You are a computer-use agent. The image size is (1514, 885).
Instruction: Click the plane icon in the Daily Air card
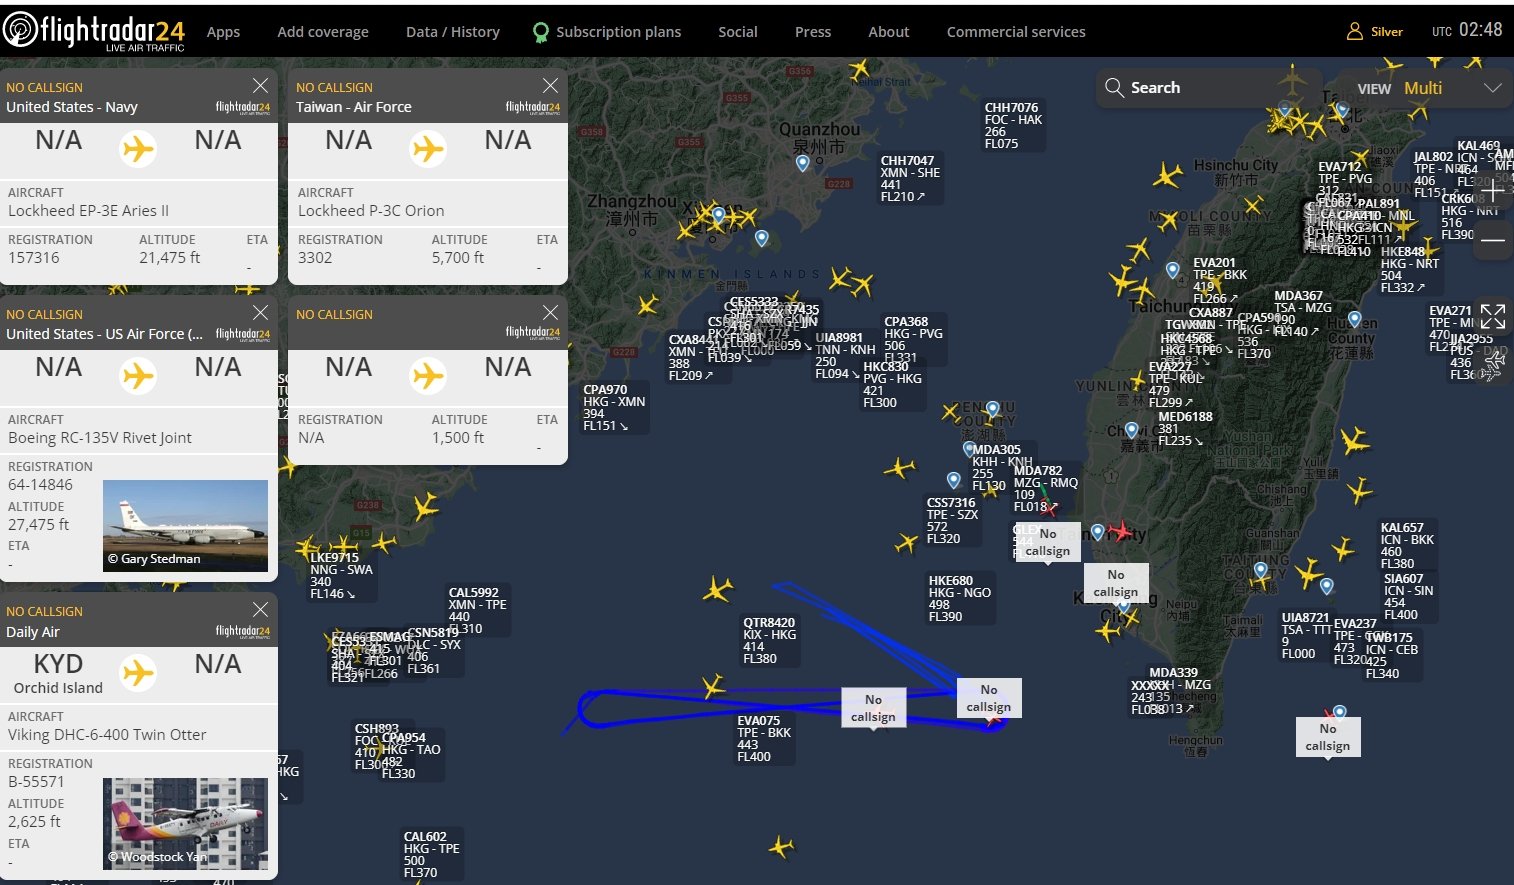[138, 673]
